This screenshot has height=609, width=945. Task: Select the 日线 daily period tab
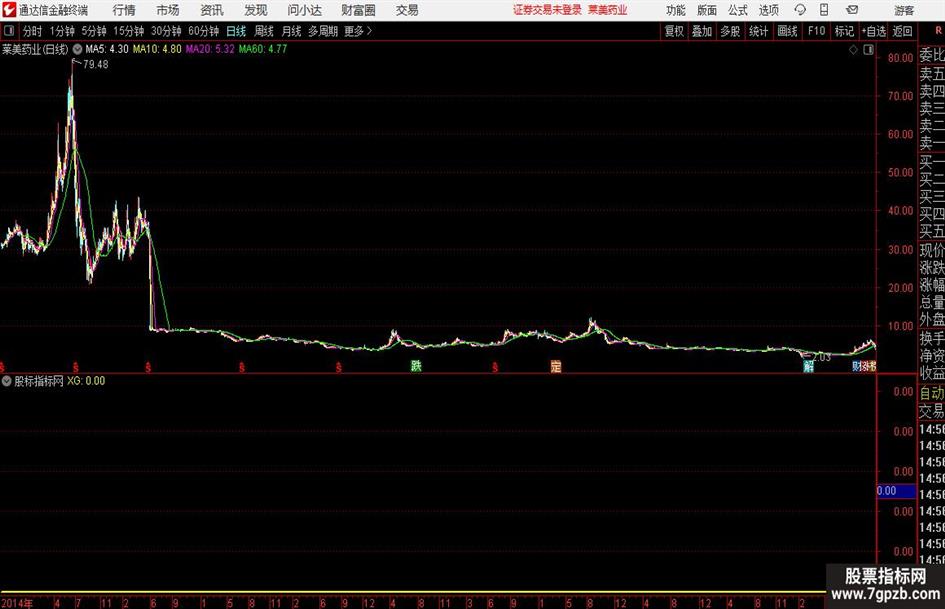click(236, 31)
